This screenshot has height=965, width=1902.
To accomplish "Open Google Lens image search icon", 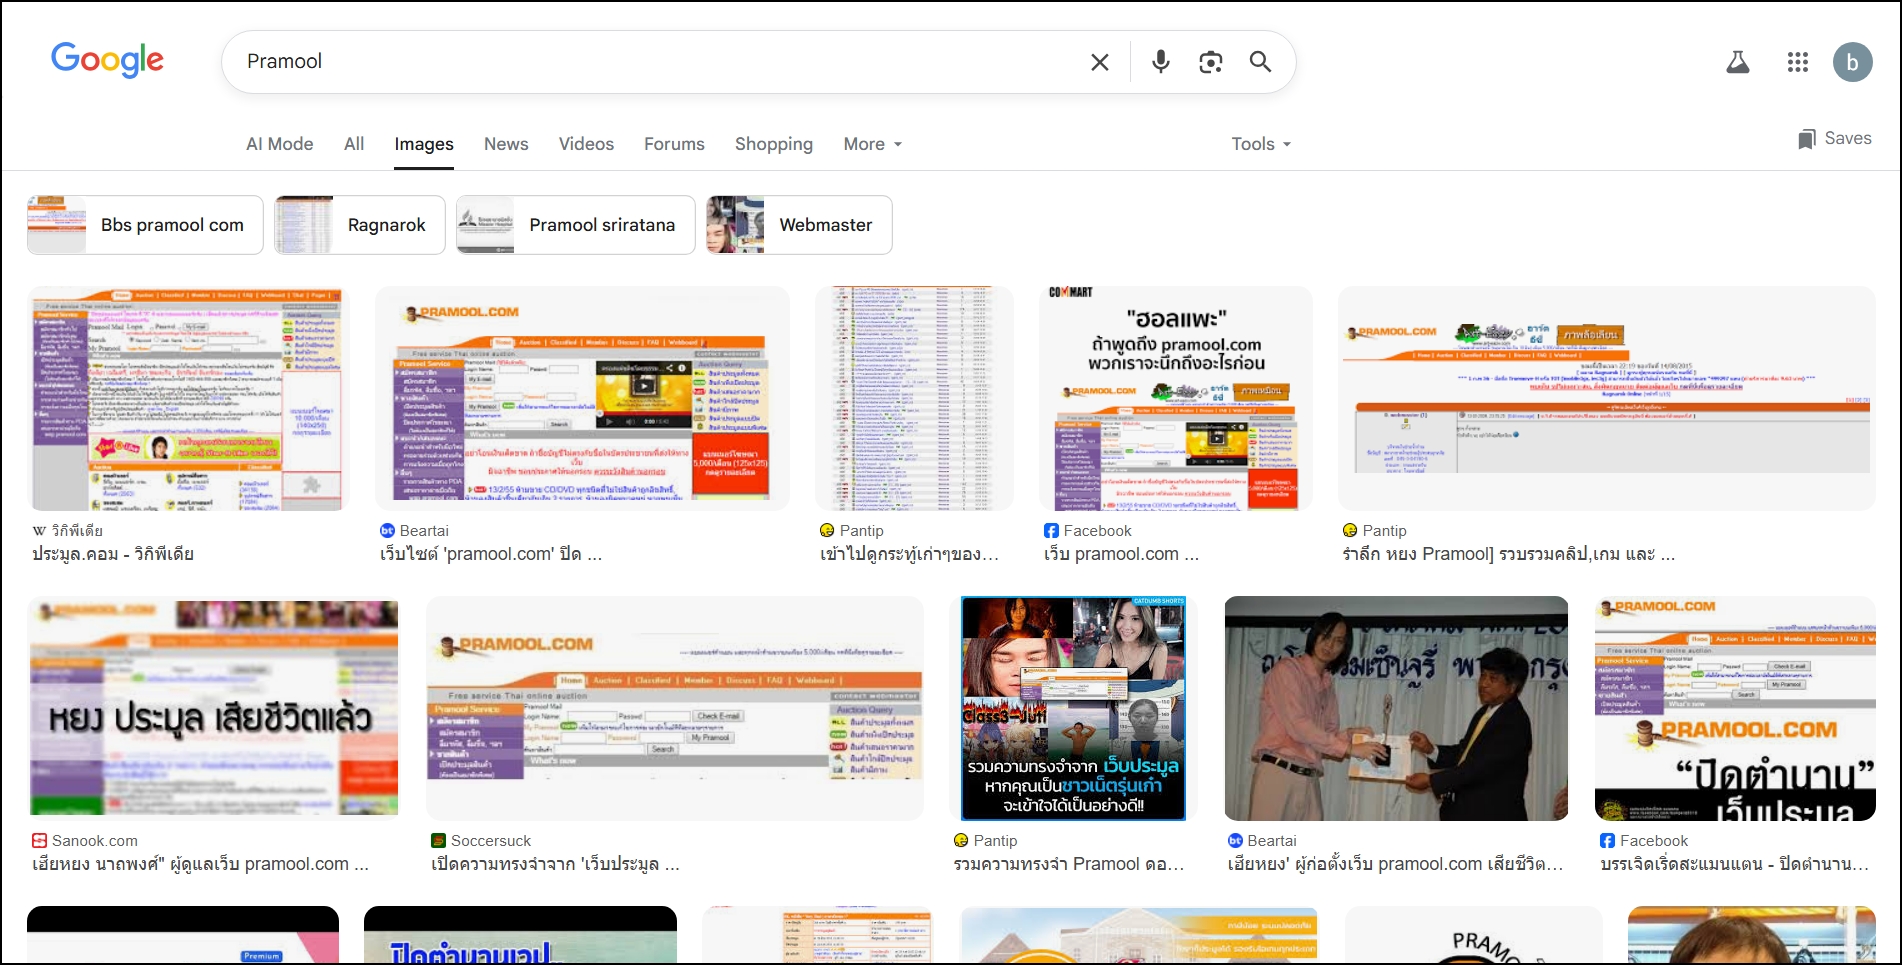I will 1210,62.
